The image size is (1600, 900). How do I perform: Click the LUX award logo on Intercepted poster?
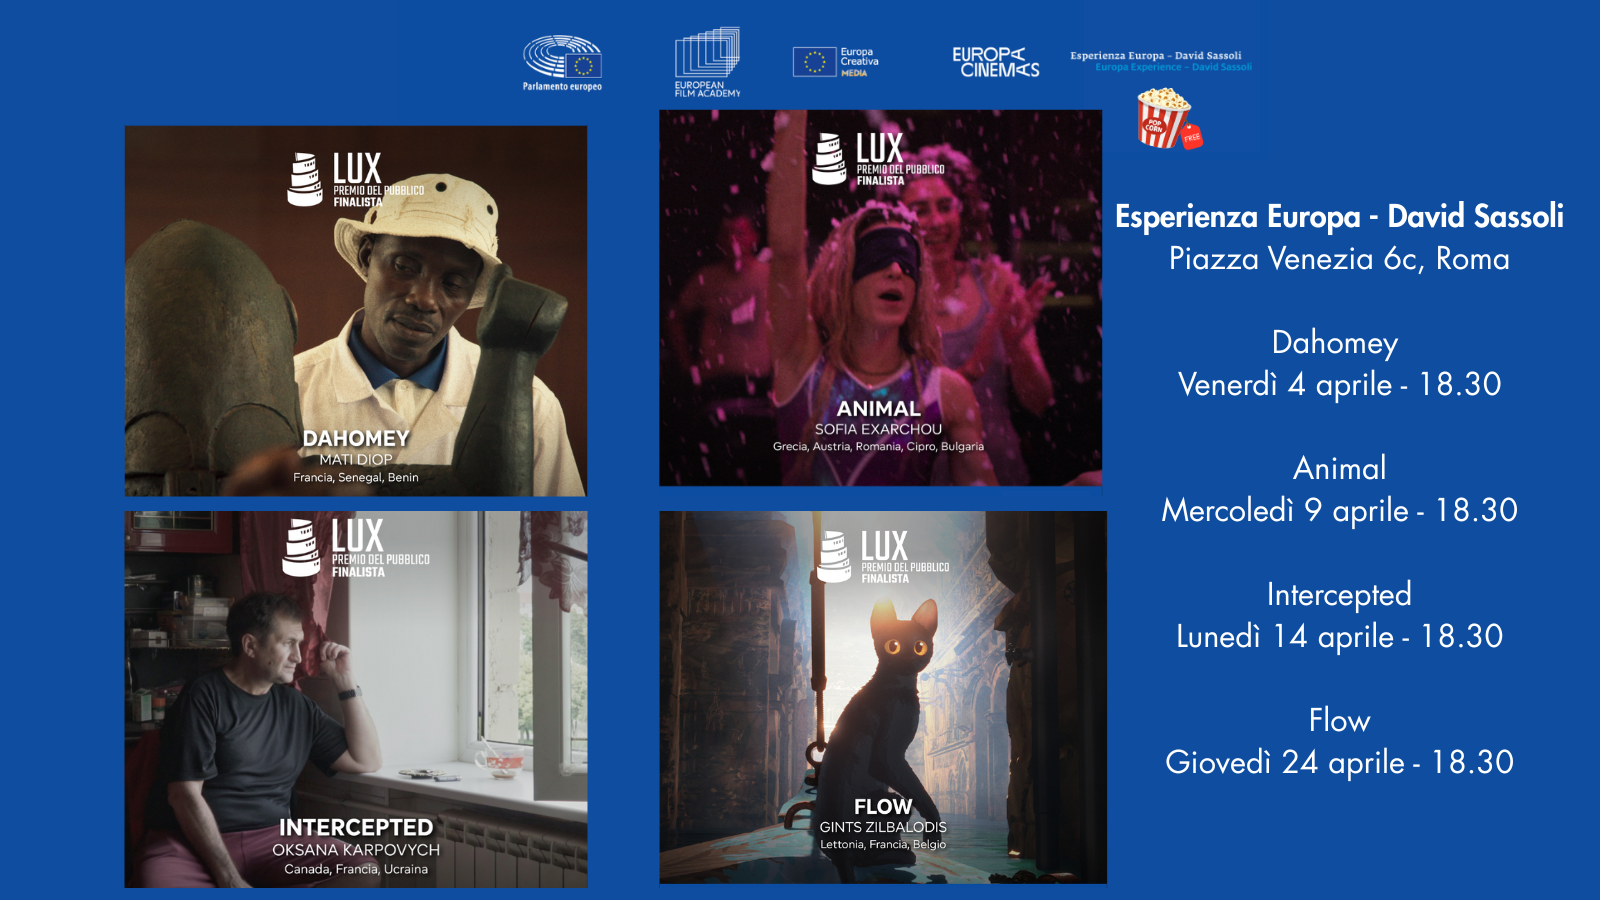[x=356, y=547]
